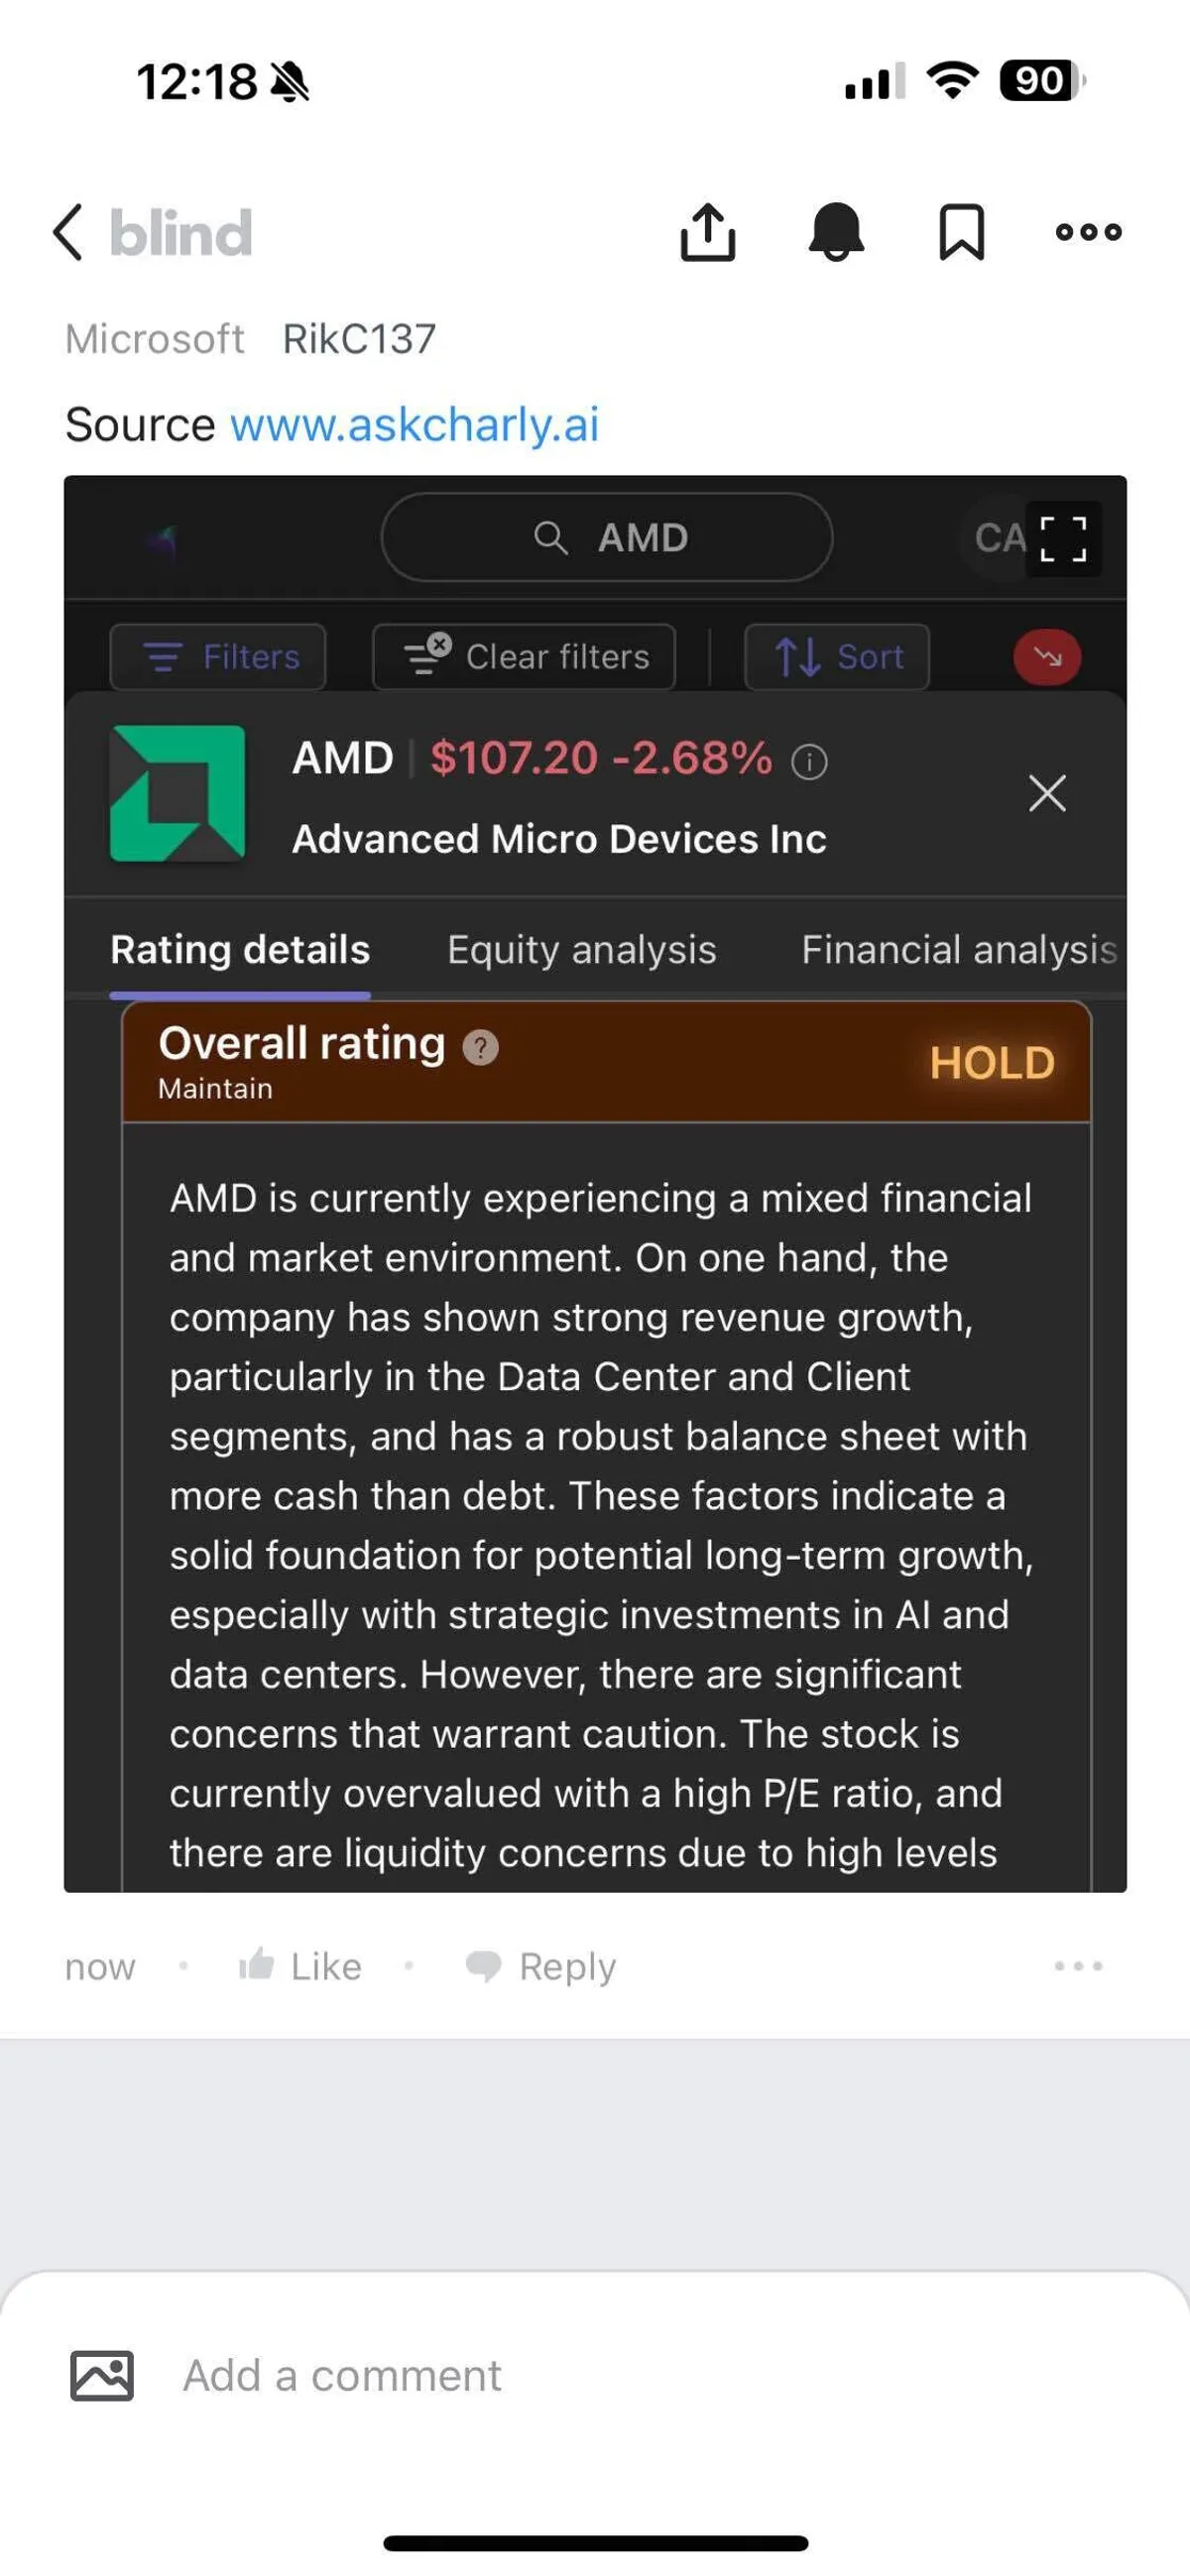Expand the embedded image to fullscreen
Image resolution: width=1190 pixels, height=2576 pixels.
point(1063,539)
